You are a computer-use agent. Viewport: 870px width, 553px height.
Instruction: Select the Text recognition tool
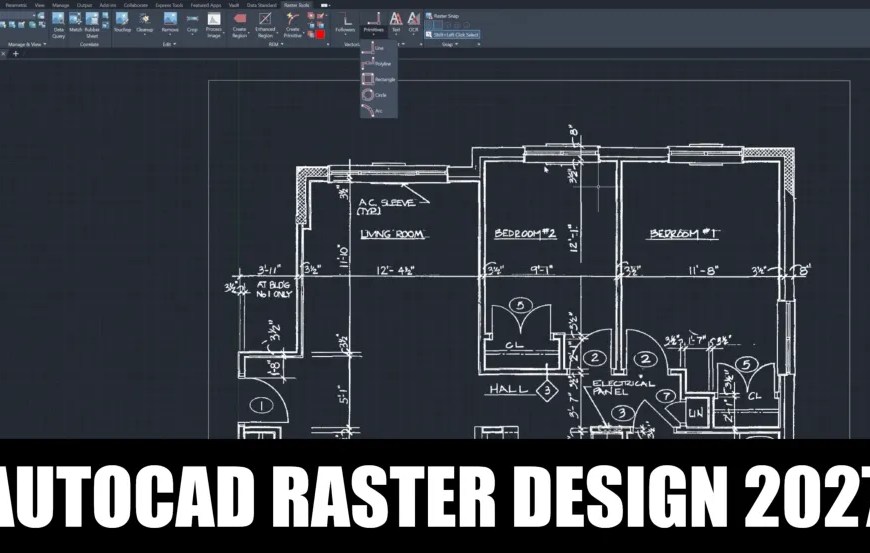tap(396, 22)
